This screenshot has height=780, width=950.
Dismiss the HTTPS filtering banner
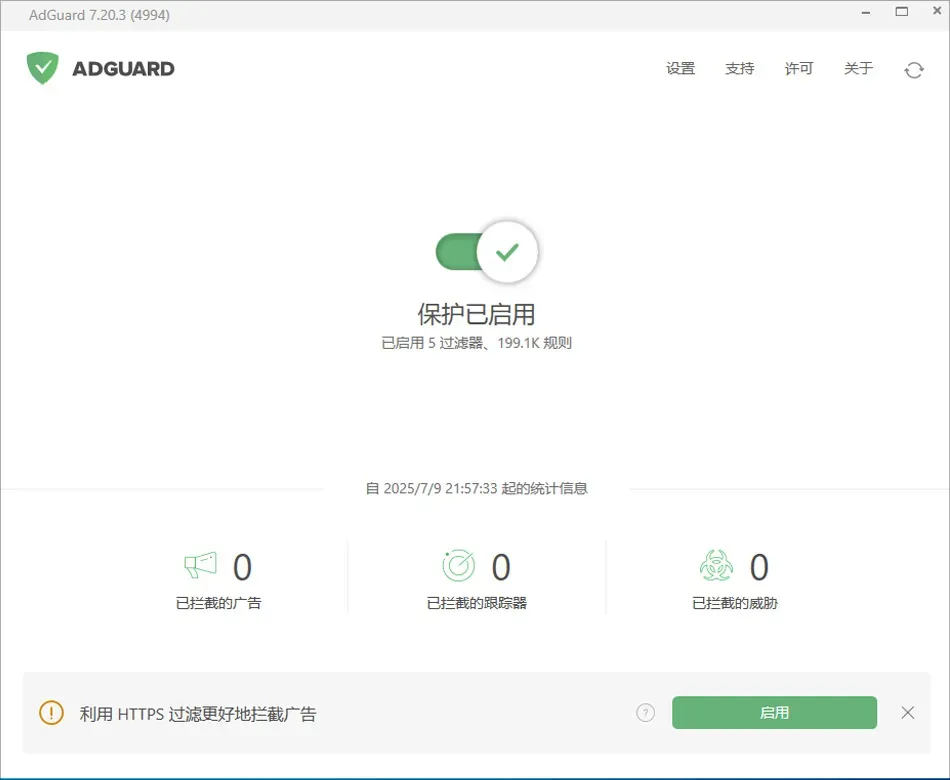908,713
